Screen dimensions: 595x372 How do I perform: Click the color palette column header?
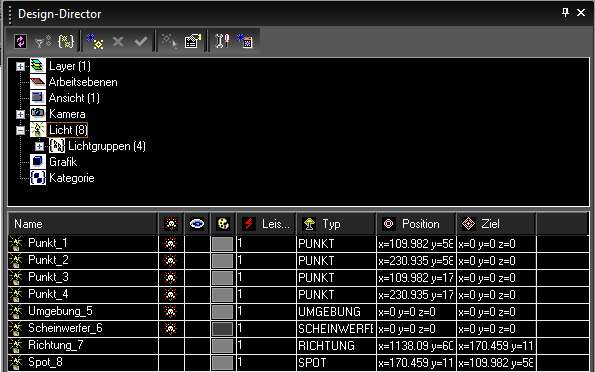coord(223,224)
